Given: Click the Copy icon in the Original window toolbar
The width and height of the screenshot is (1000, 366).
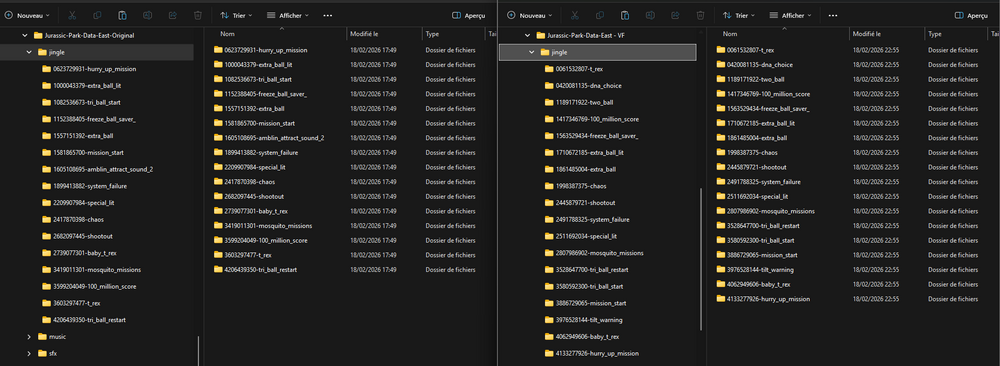Looking at the screenshot, I should [97, 15].
